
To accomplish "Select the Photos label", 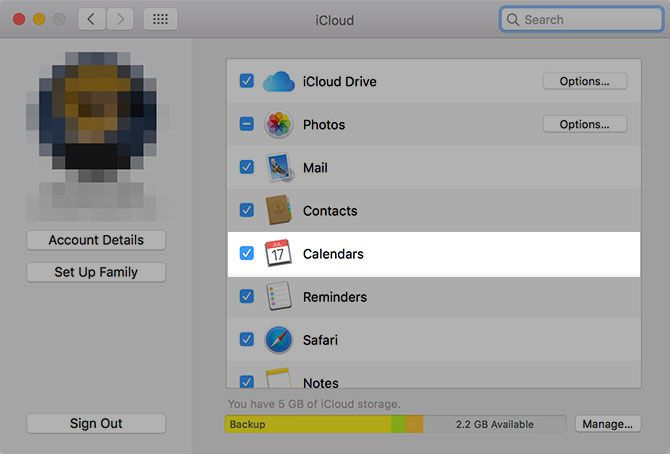I will point(324,125).
